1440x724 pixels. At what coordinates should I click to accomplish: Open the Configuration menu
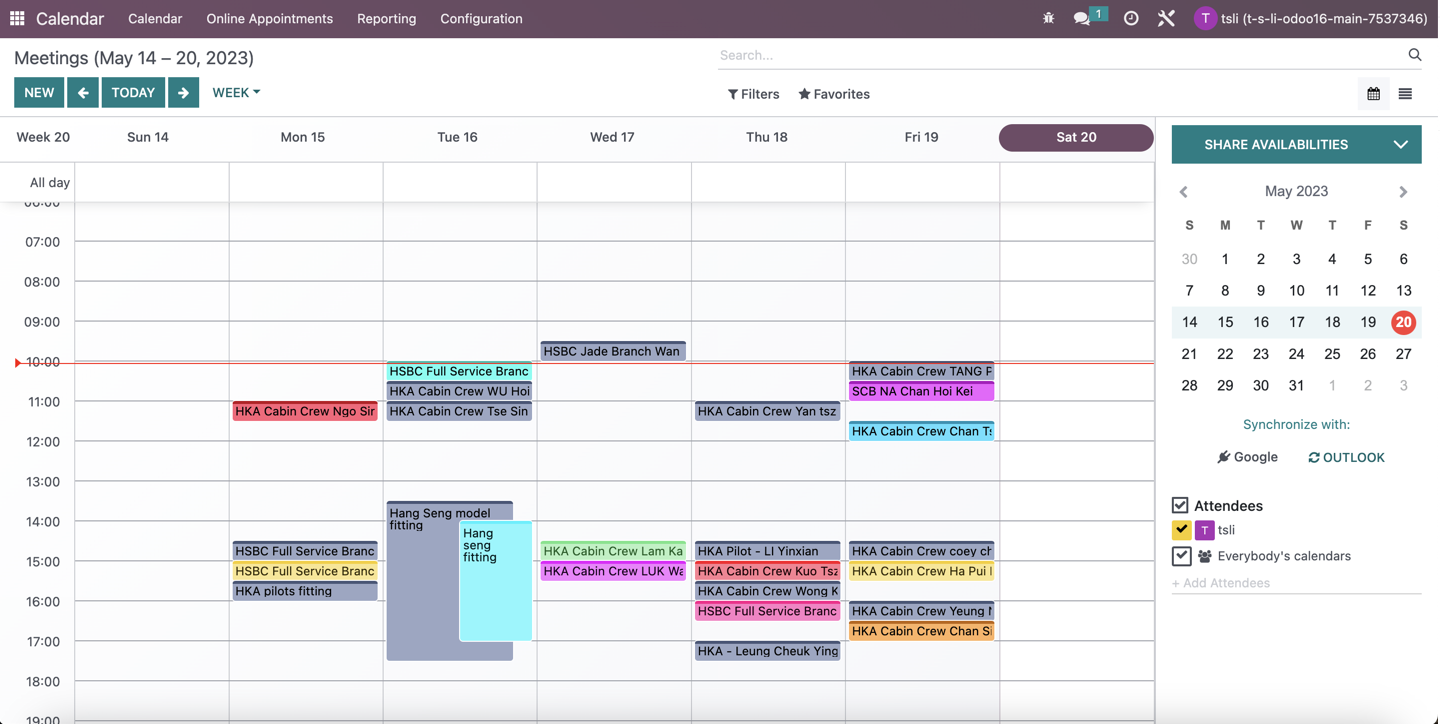481,18
